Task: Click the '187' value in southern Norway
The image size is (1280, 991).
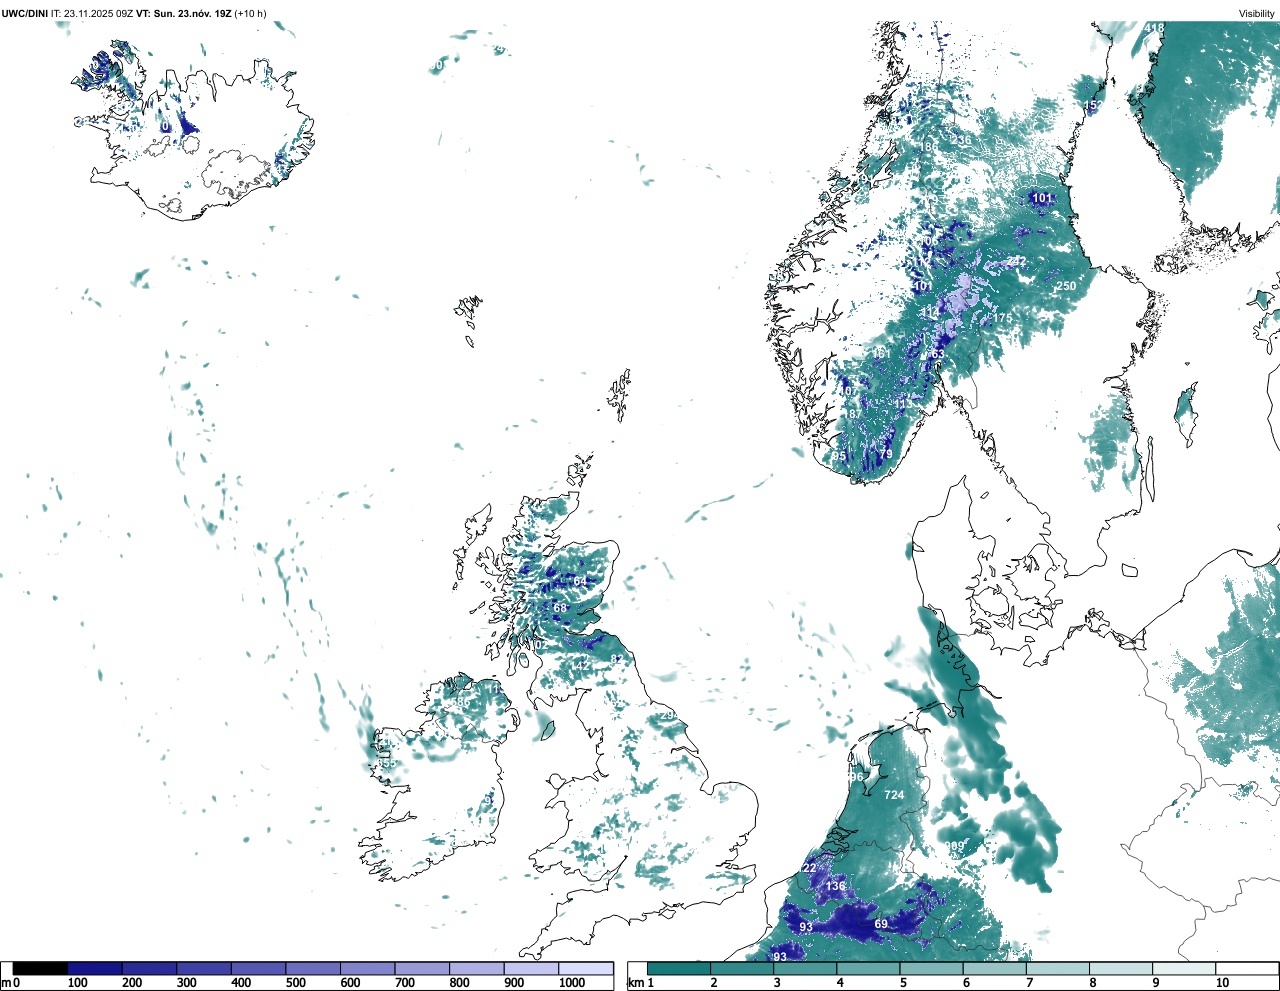Action: click(852, 414)
